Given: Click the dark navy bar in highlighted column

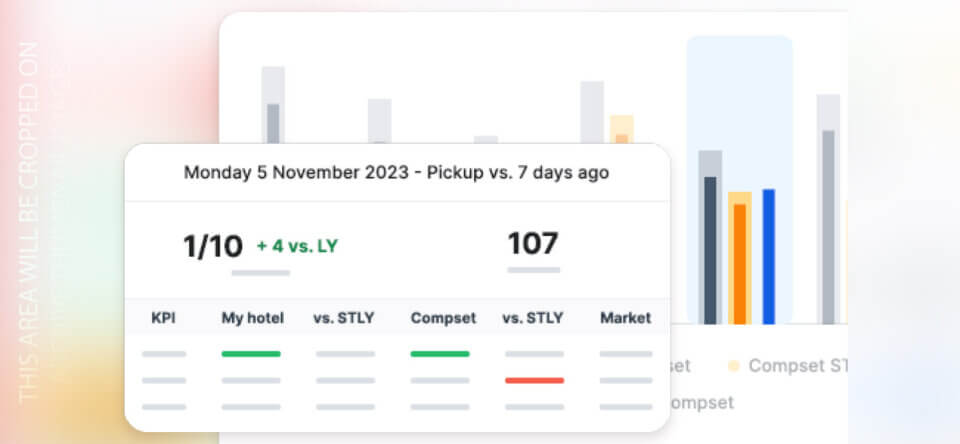Looking at the screenshot, I should (x=710, y=250).
